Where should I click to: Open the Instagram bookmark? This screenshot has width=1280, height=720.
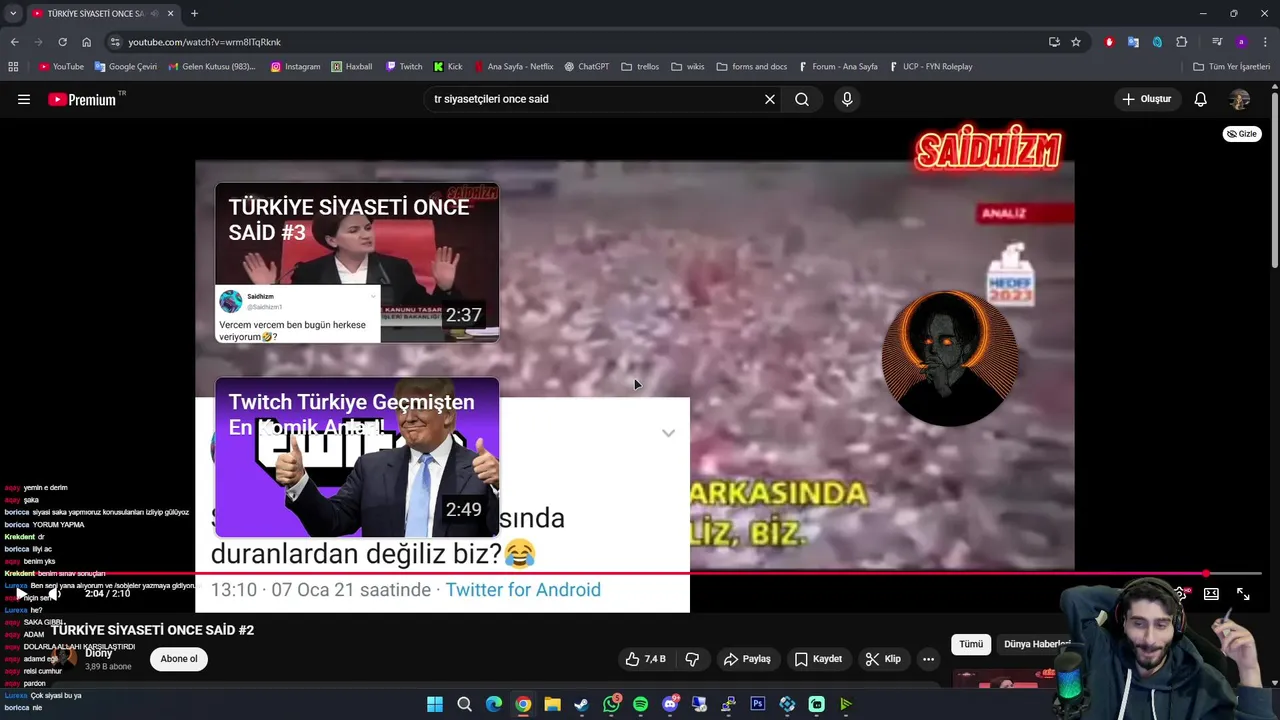point(296,67)
